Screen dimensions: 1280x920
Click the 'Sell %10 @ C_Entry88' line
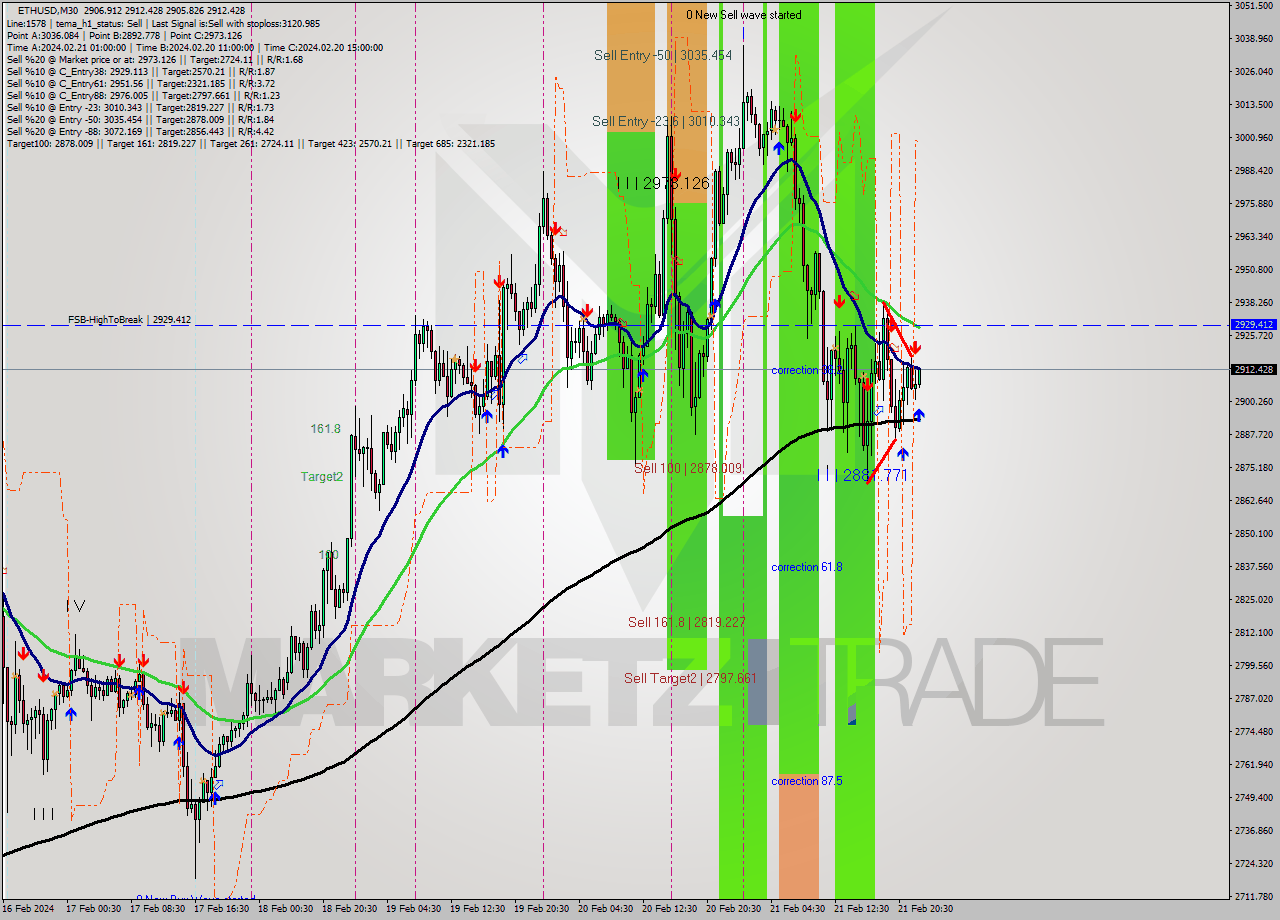pyautogui.click(x=143, y=95)
